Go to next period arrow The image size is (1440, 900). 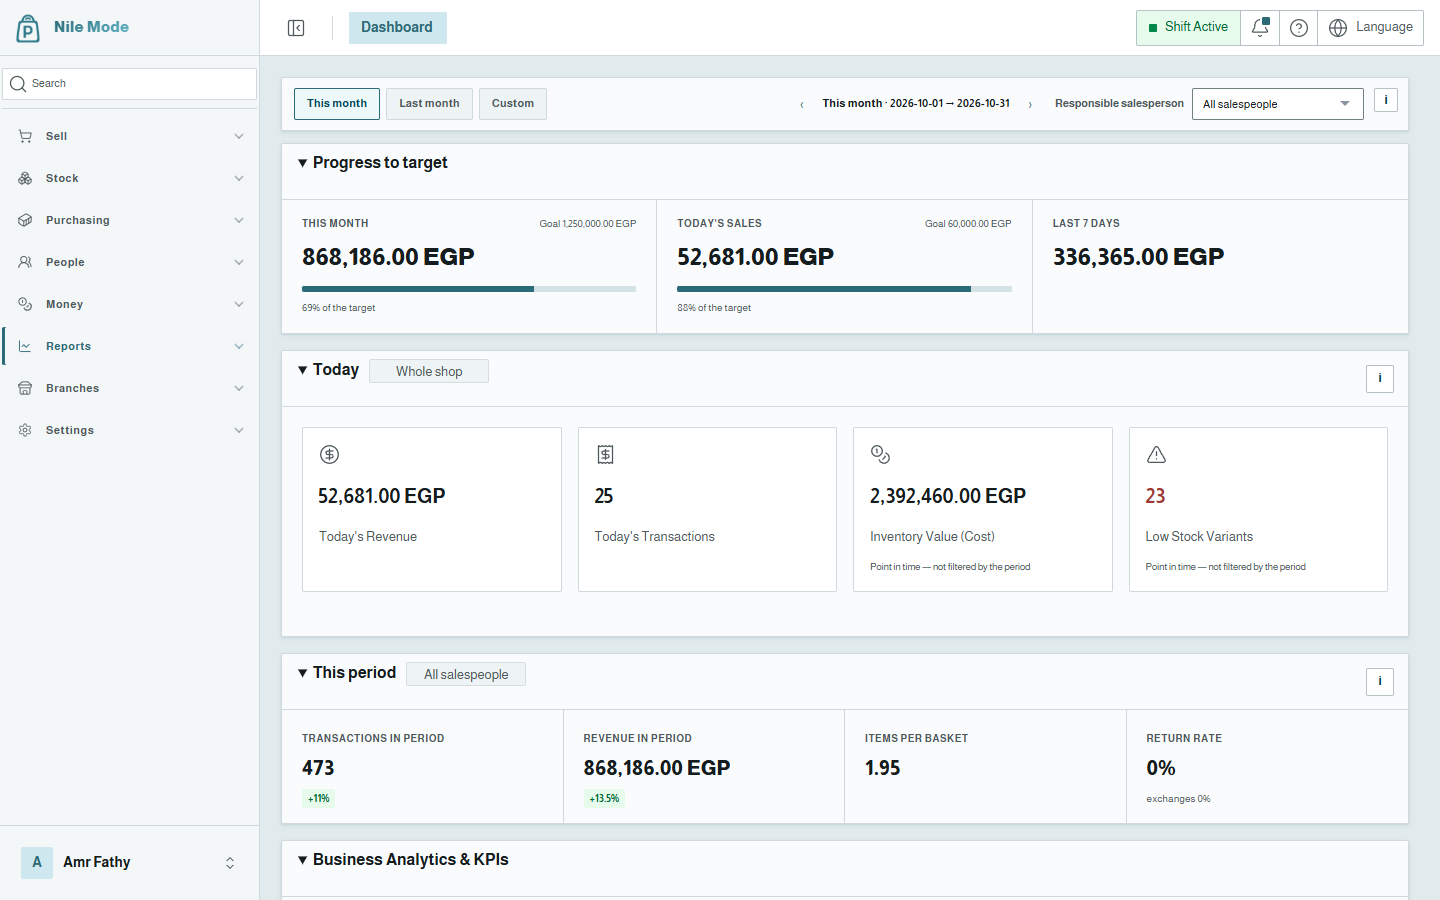tap(1030, 104)
